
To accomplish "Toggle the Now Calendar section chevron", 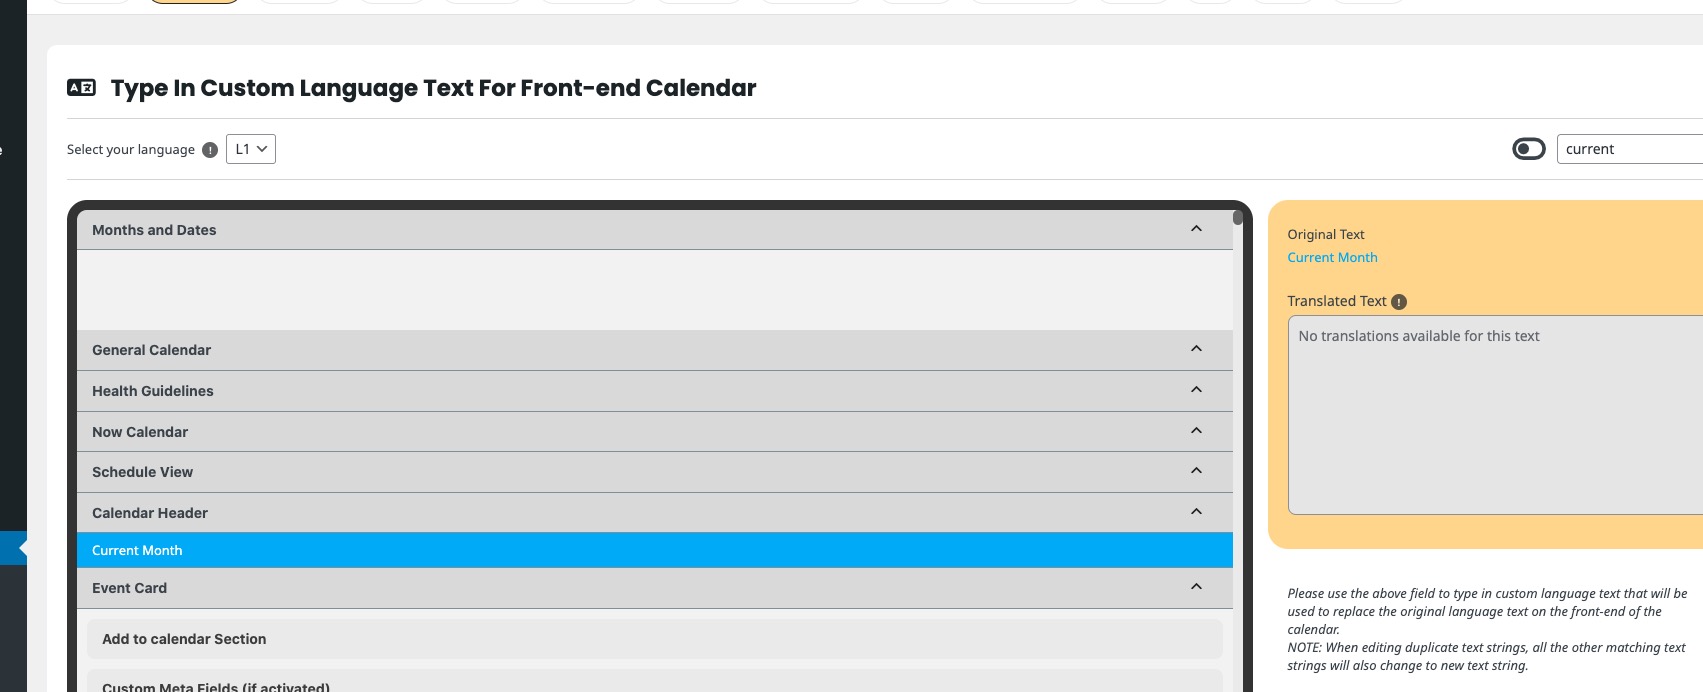I will click(1196, 431).
